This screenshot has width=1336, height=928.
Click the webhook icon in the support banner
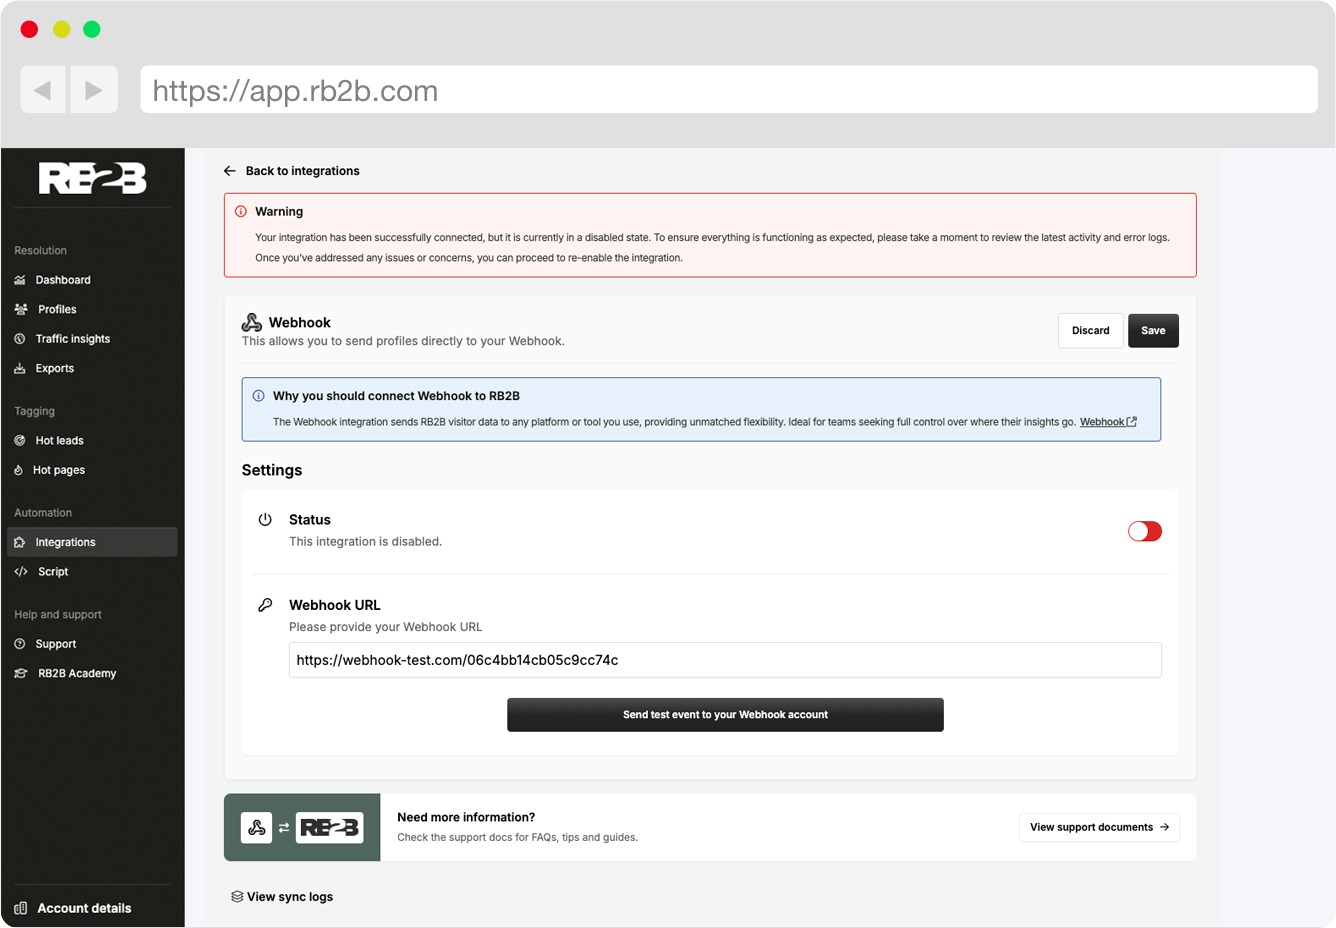257,827
